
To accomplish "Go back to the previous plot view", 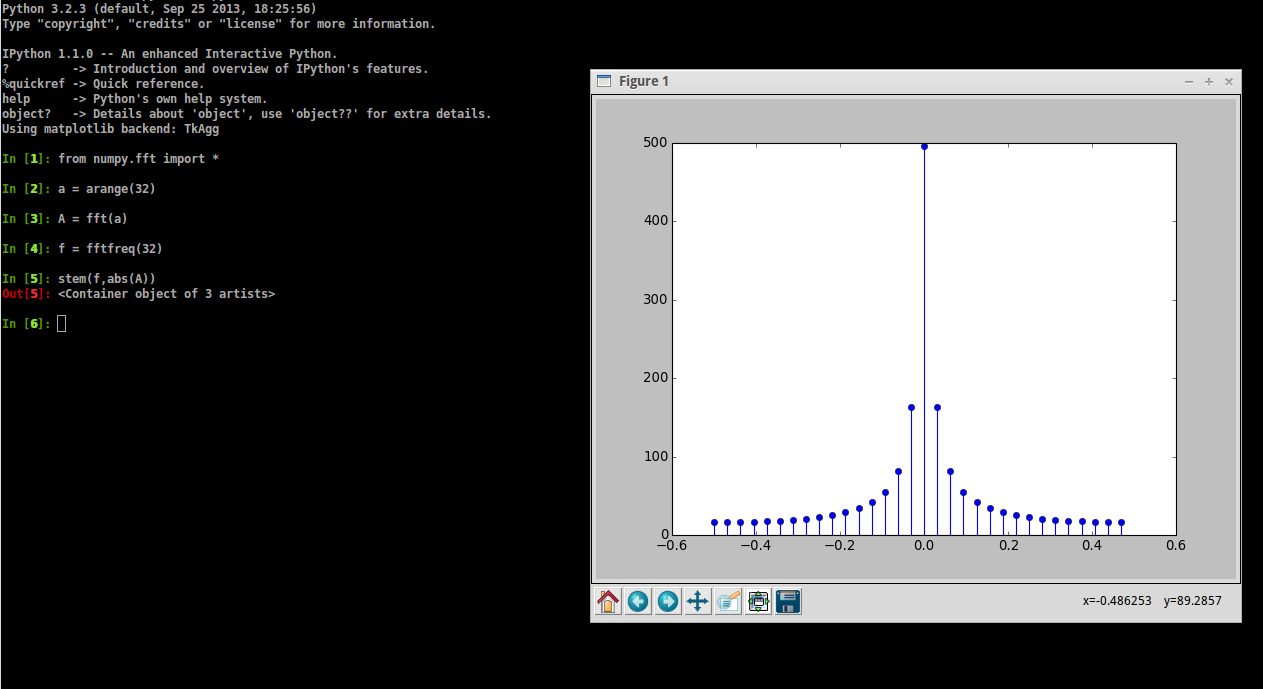I will (638, 601).
